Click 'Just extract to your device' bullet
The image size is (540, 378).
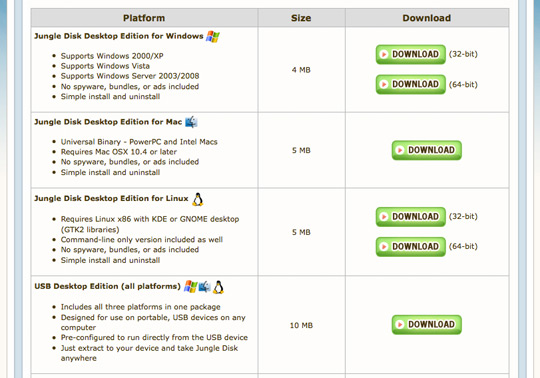pyautogui.click(x=149, y=353)
